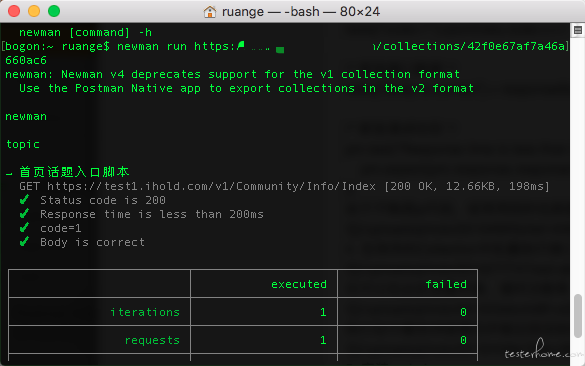The width and height of the screenshot is (585, 366).
Task: Click the GET test1.ihold.com request URL line
Action: [x=285, y=186]
